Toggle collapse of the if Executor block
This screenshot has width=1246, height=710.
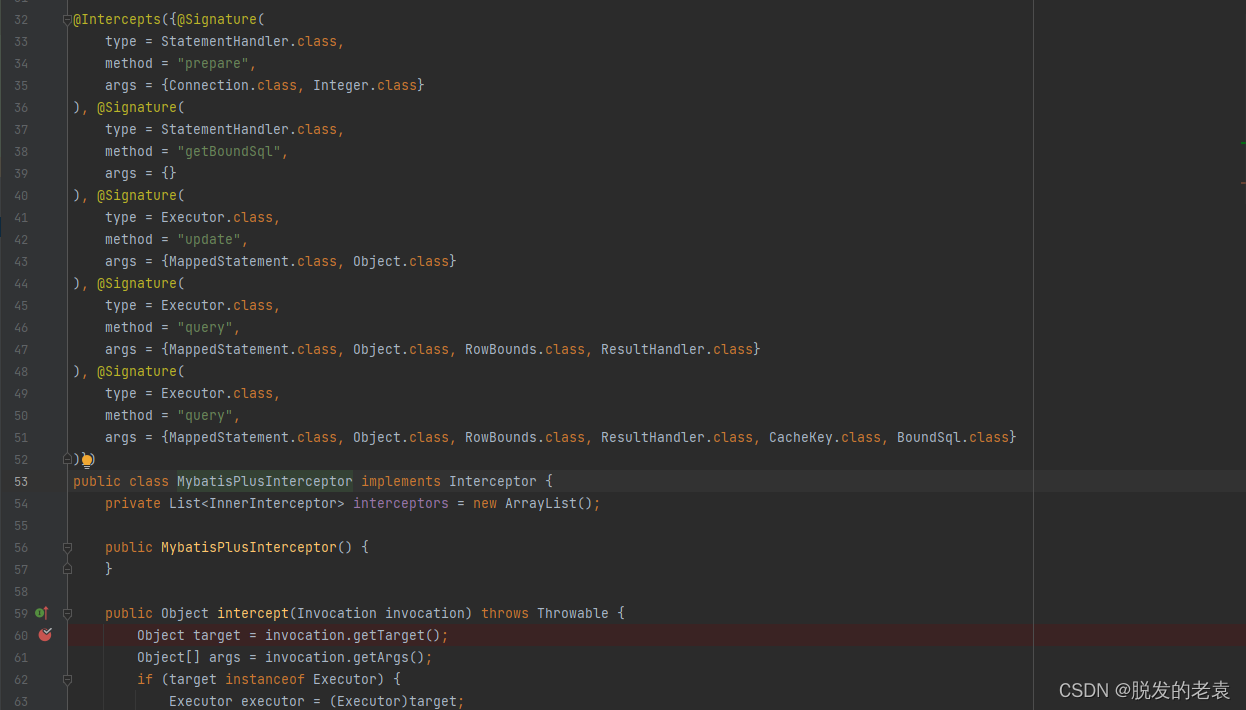pos(67,679)
